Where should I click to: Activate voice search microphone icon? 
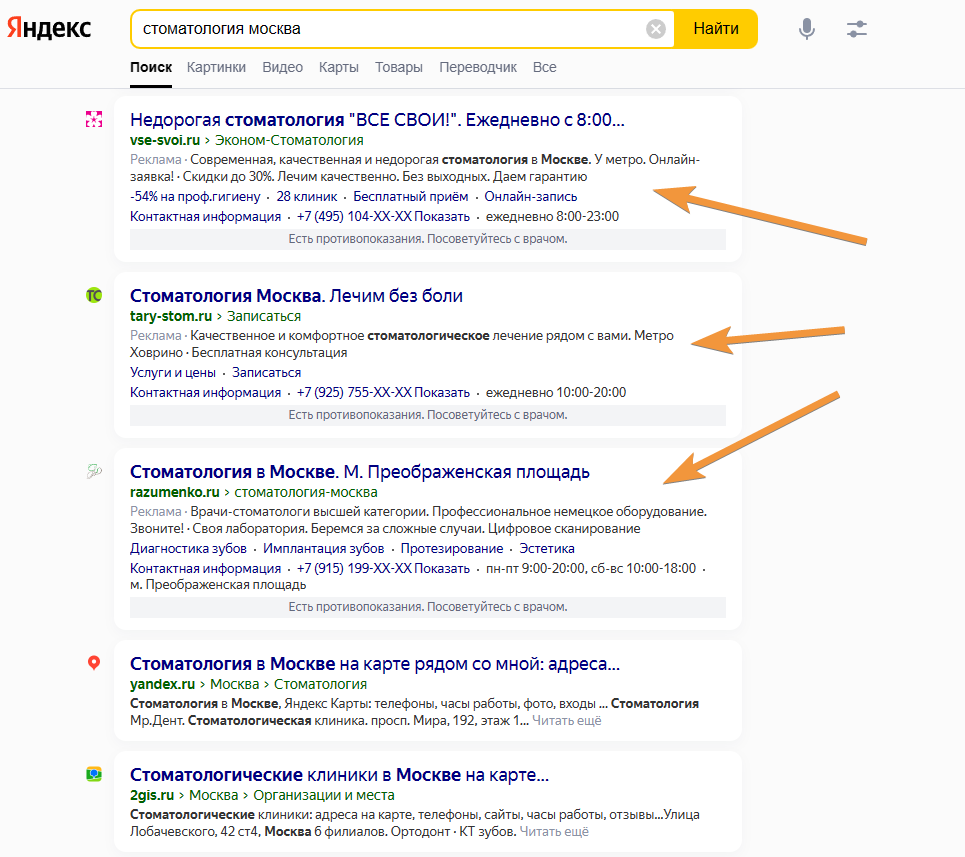806,29
